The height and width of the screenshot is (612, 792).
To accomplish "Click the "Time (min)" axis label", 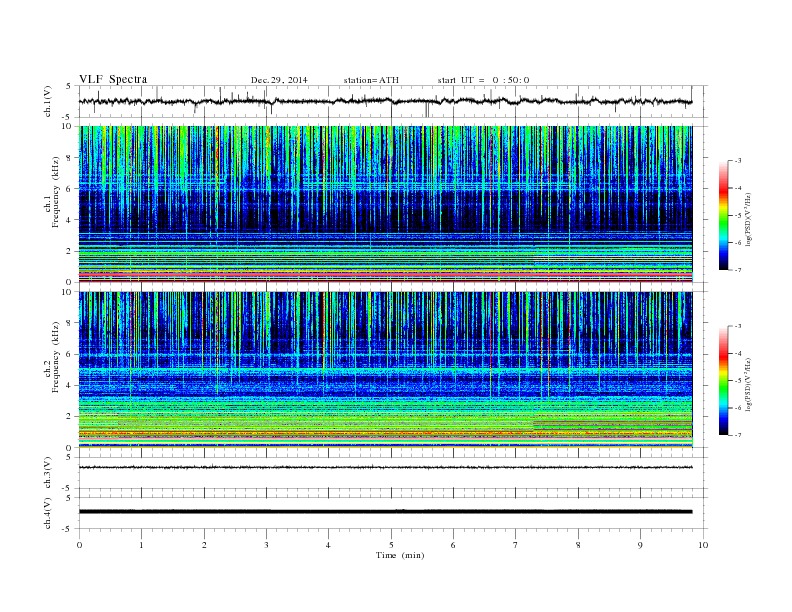I will [400, 555].
